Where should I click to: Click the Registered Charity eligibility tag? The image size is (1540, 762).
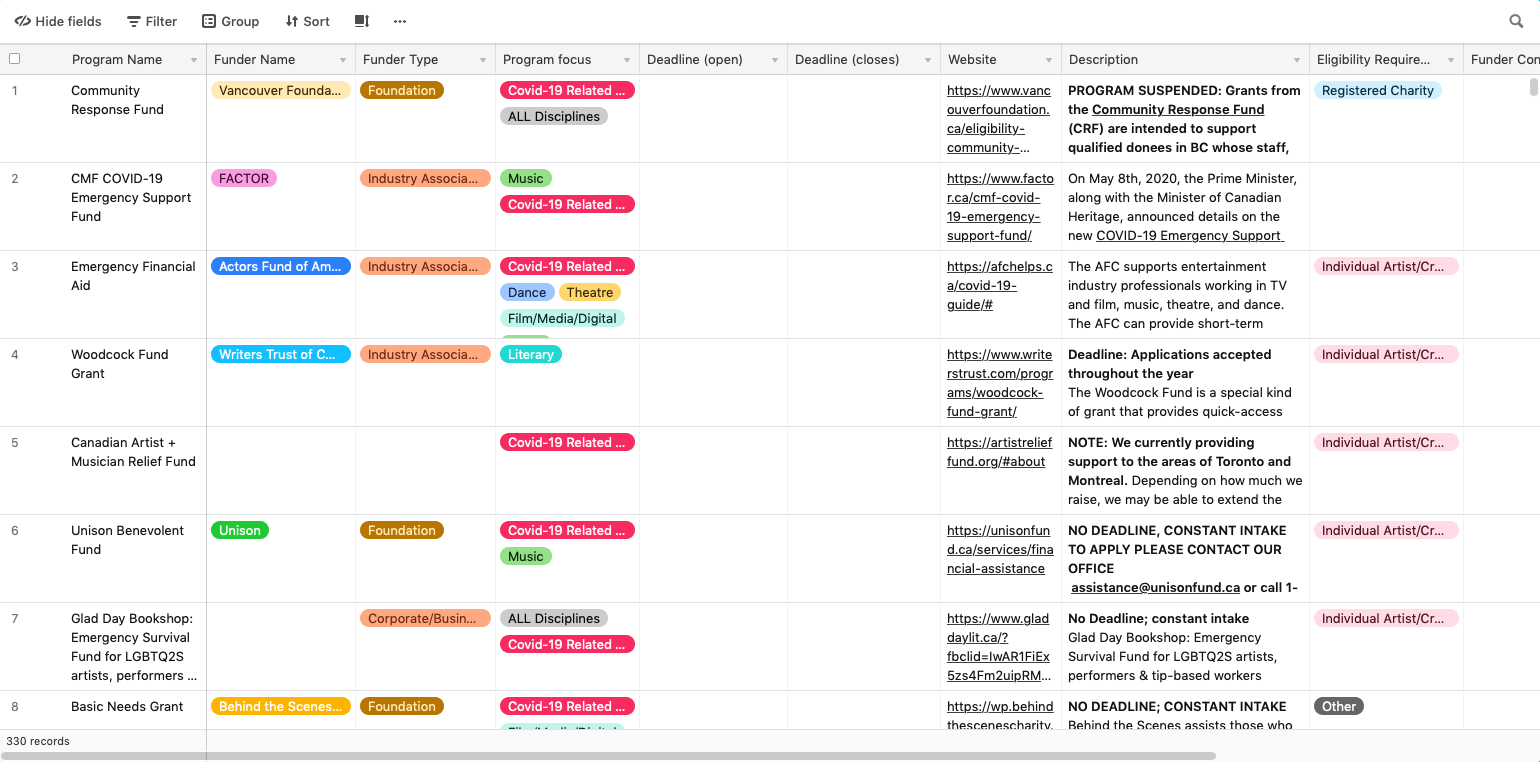[1378, 90]
